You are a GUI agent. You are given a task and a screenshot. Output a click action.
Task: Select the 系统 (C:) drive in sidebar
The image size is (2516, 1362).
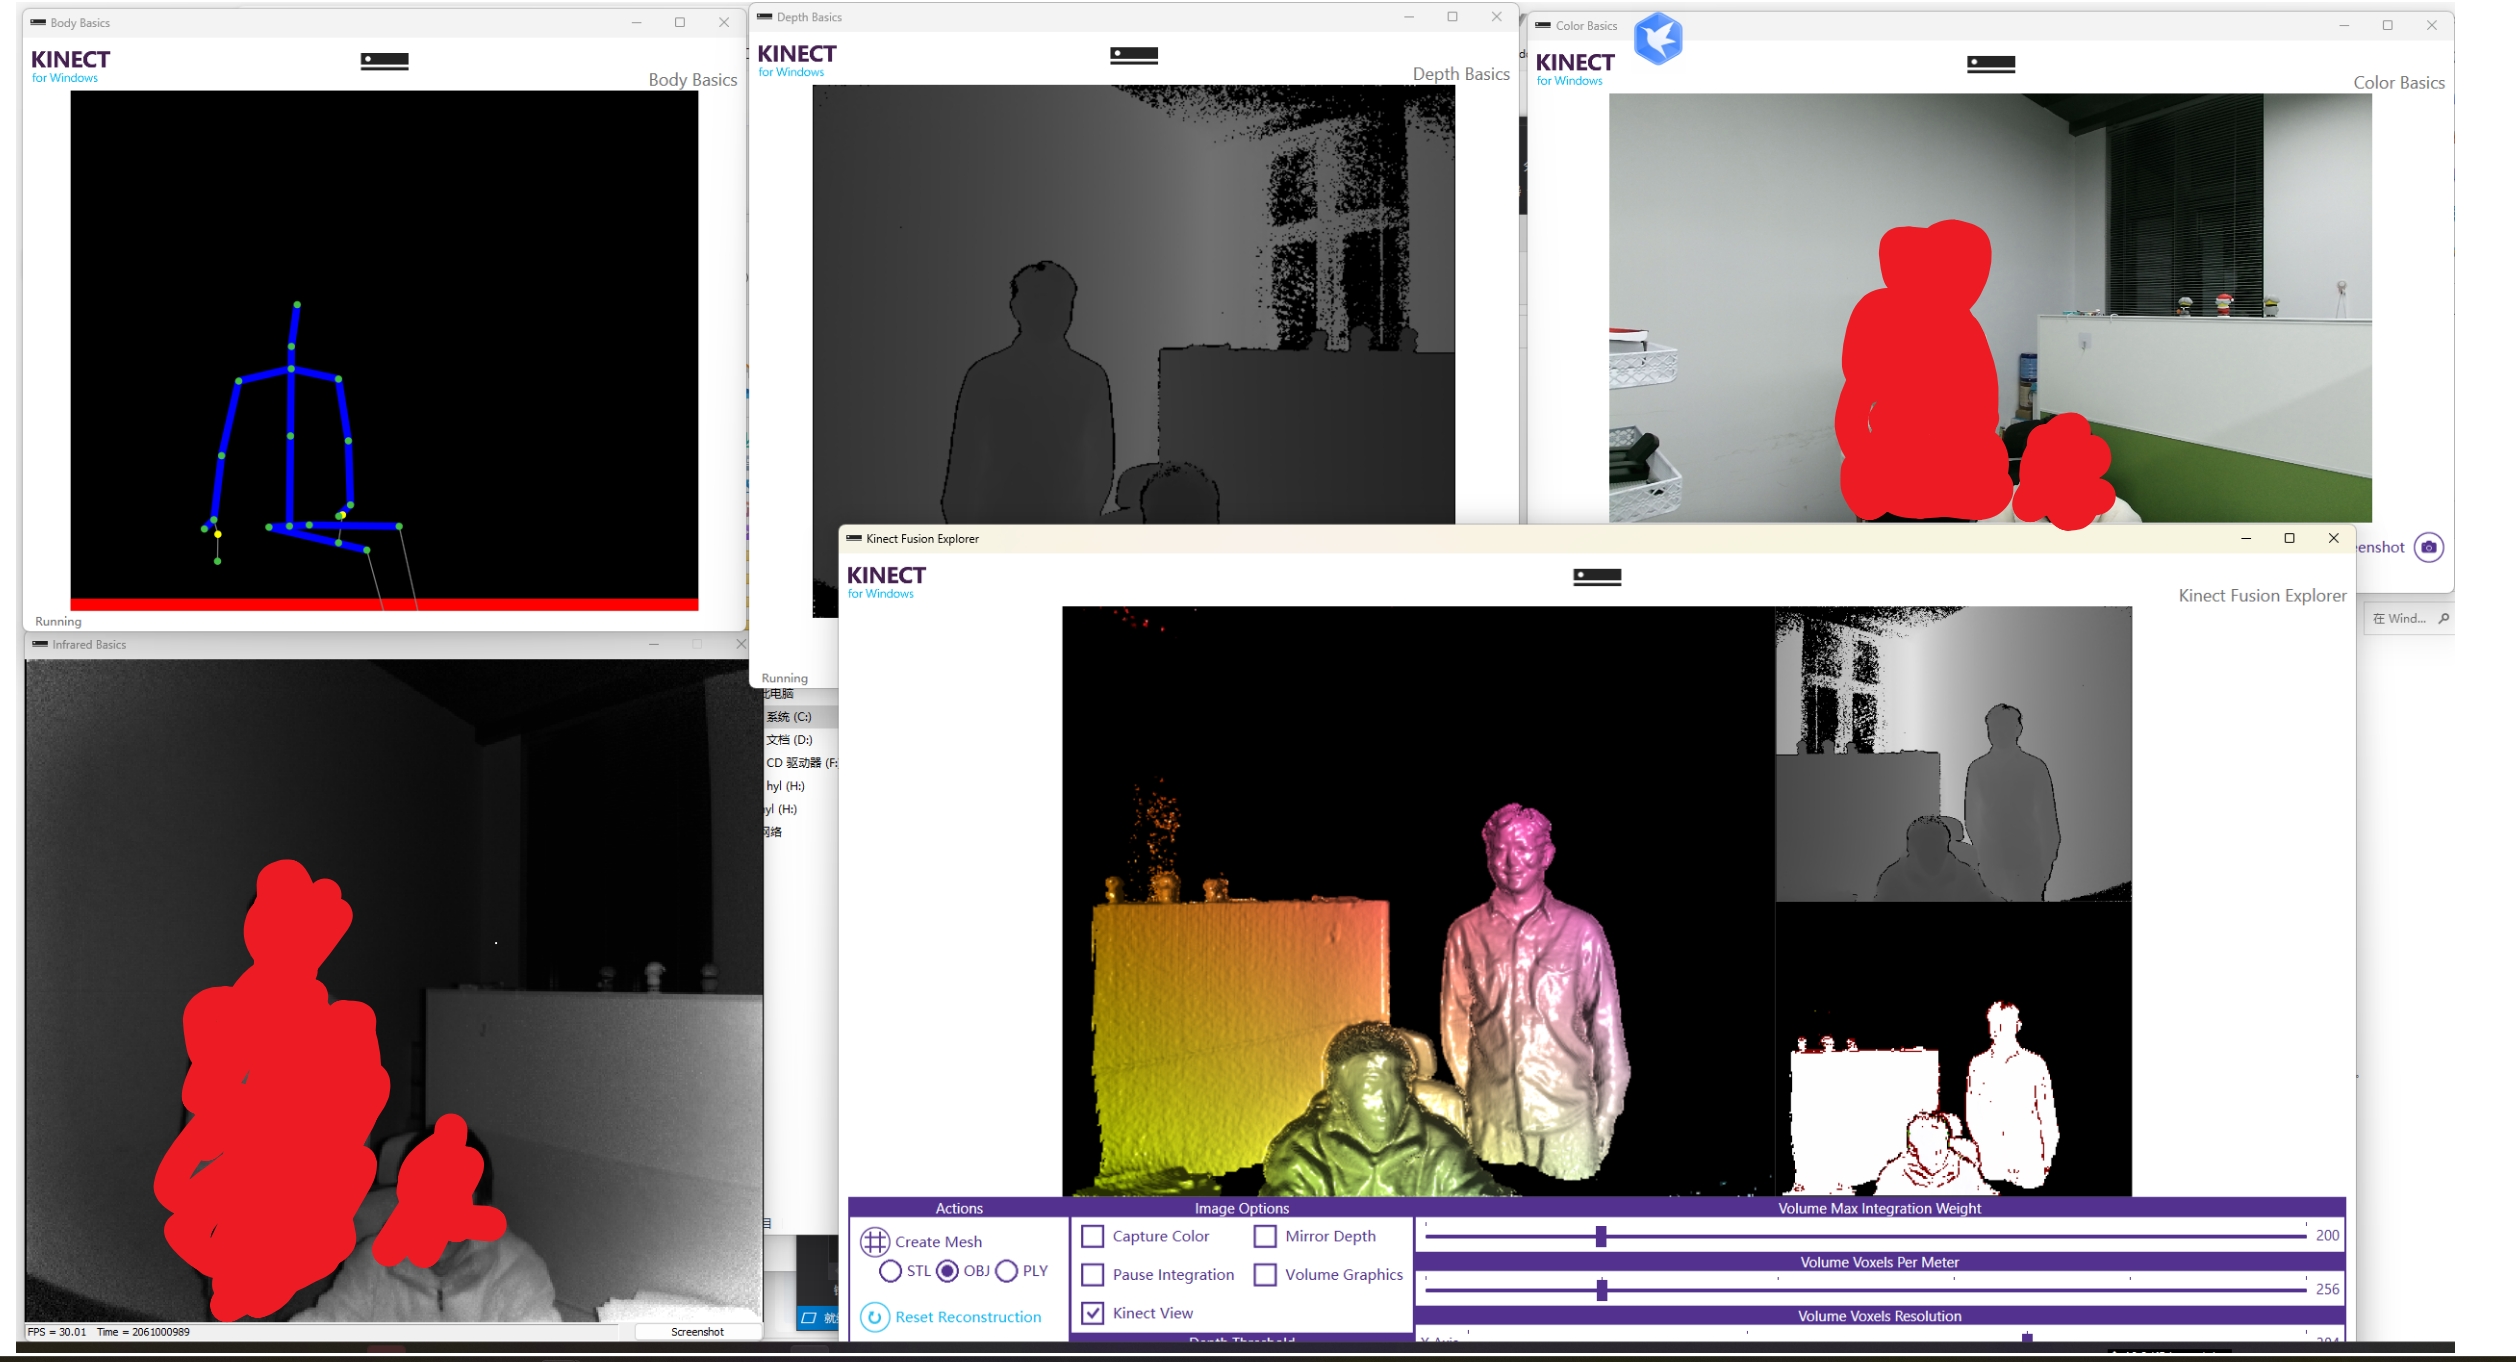point(789,717)
